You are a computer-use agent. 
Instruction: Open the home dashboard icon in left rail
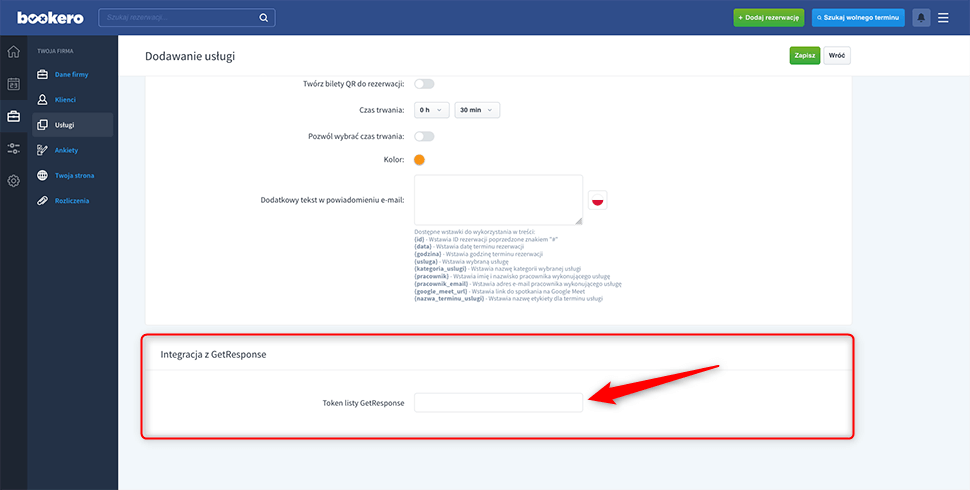pyautogui.click(x=14, y=52)
